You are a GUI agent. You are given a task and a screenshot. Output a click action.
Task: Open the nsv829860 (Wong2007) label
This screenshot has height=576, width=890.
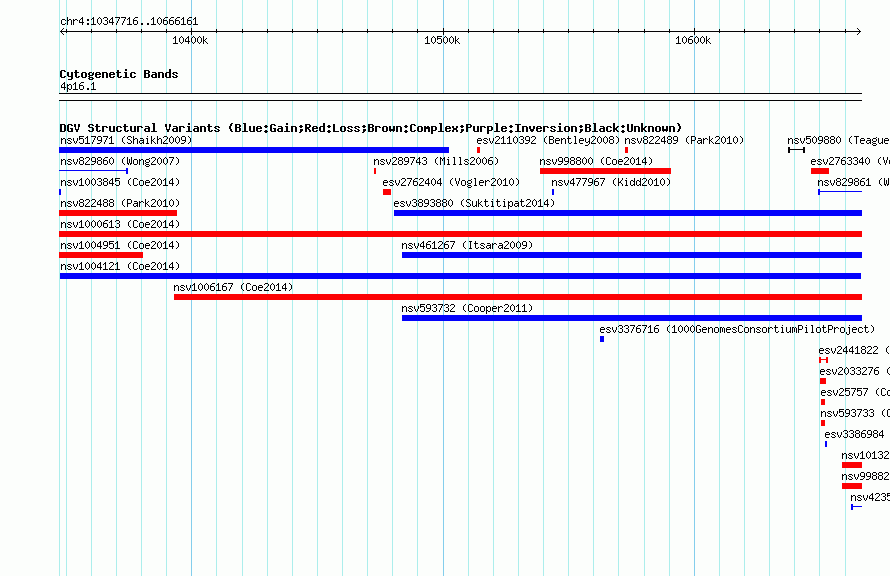coord(120,161)
